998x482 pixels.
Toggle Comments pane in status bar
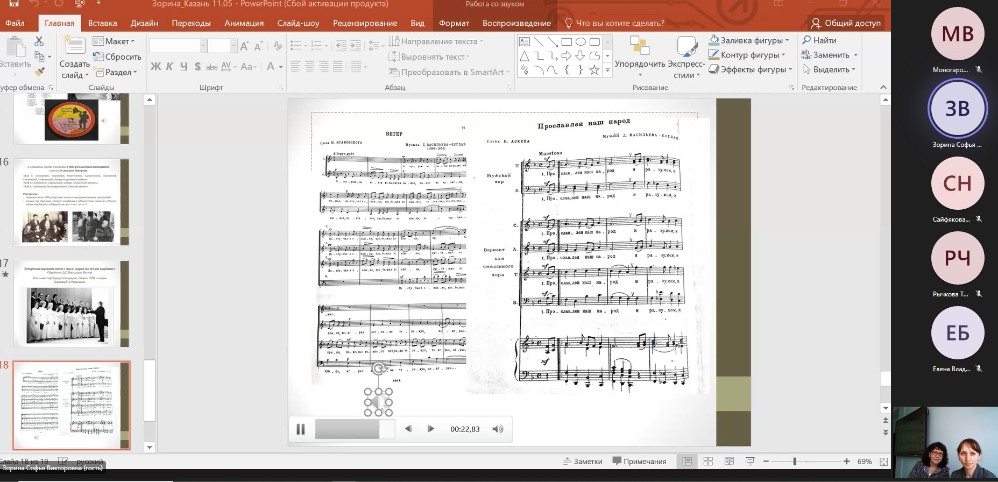point(639,462)
